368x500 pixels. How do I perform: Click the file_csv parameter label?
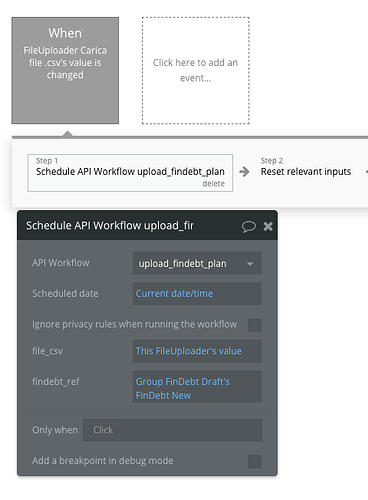click(x=47, y=351)
